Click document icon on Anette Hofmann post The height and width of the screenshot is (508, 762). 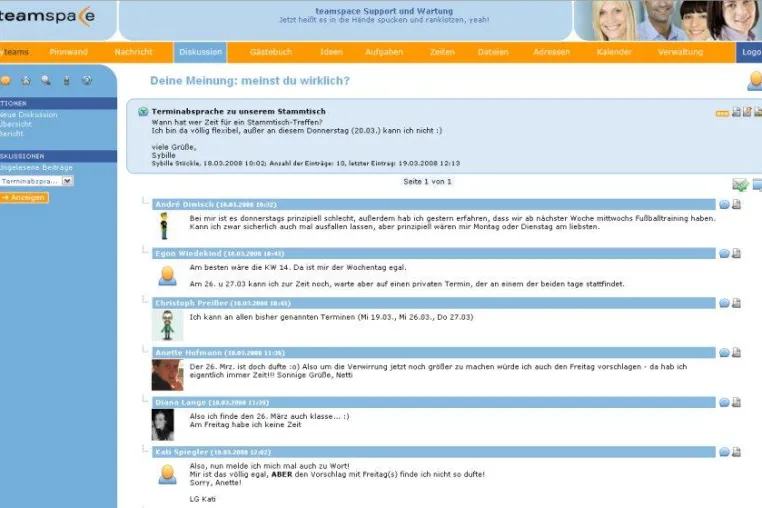click(737, 353)
